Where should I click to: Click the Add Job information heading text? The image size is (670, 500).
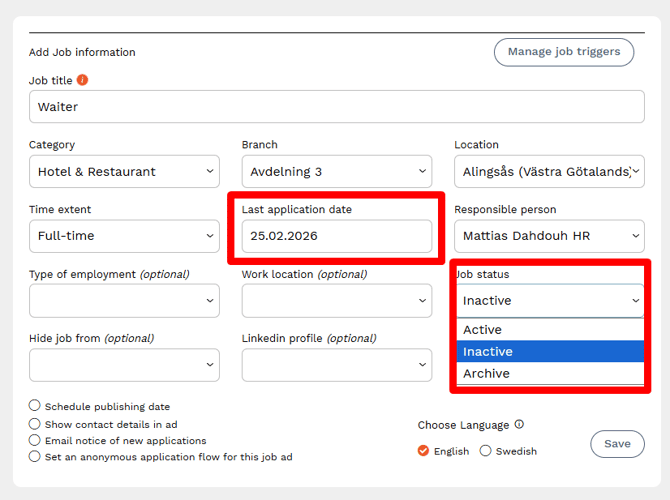82,52
